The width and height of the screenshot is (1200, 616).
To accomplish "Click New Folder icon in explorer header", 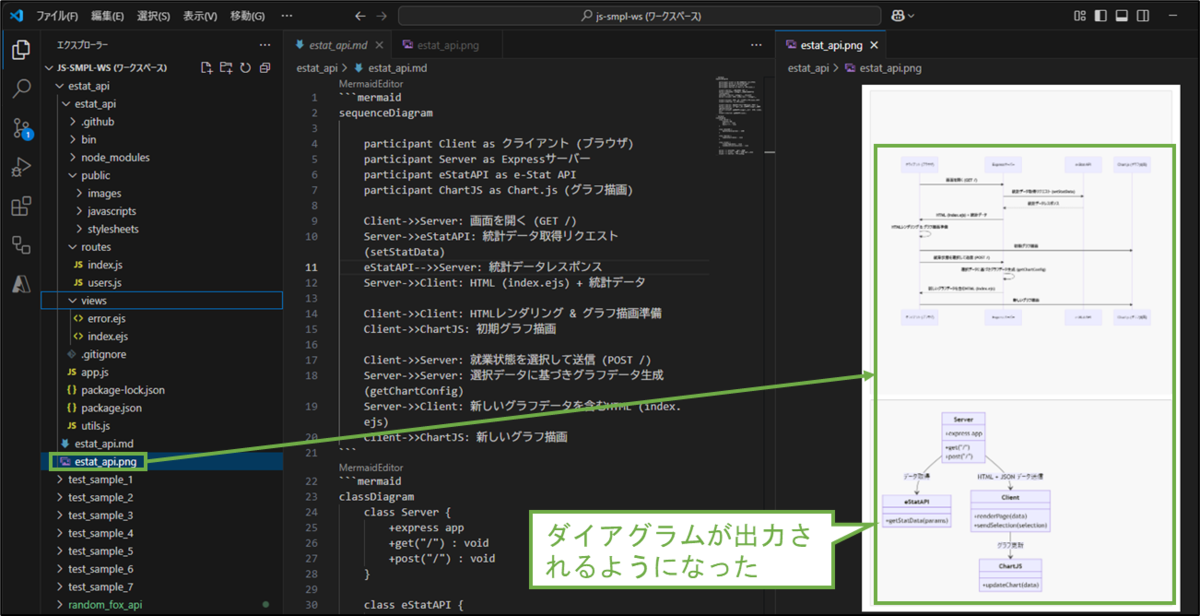I will pos(226,68).
